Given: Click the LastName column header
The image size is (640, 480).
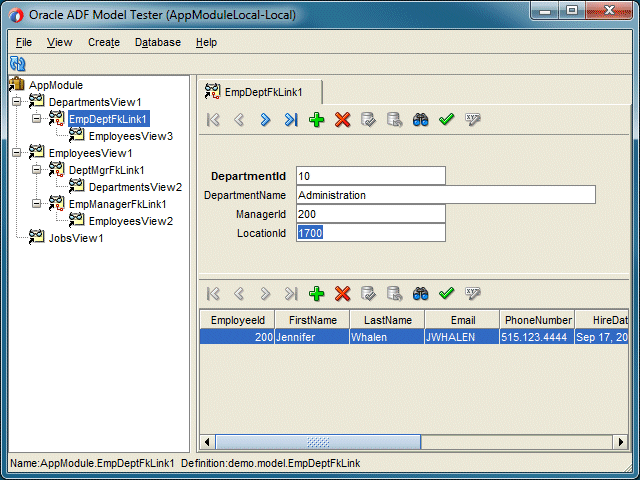Looking at the screenshot, I should [x=387, y=320].
